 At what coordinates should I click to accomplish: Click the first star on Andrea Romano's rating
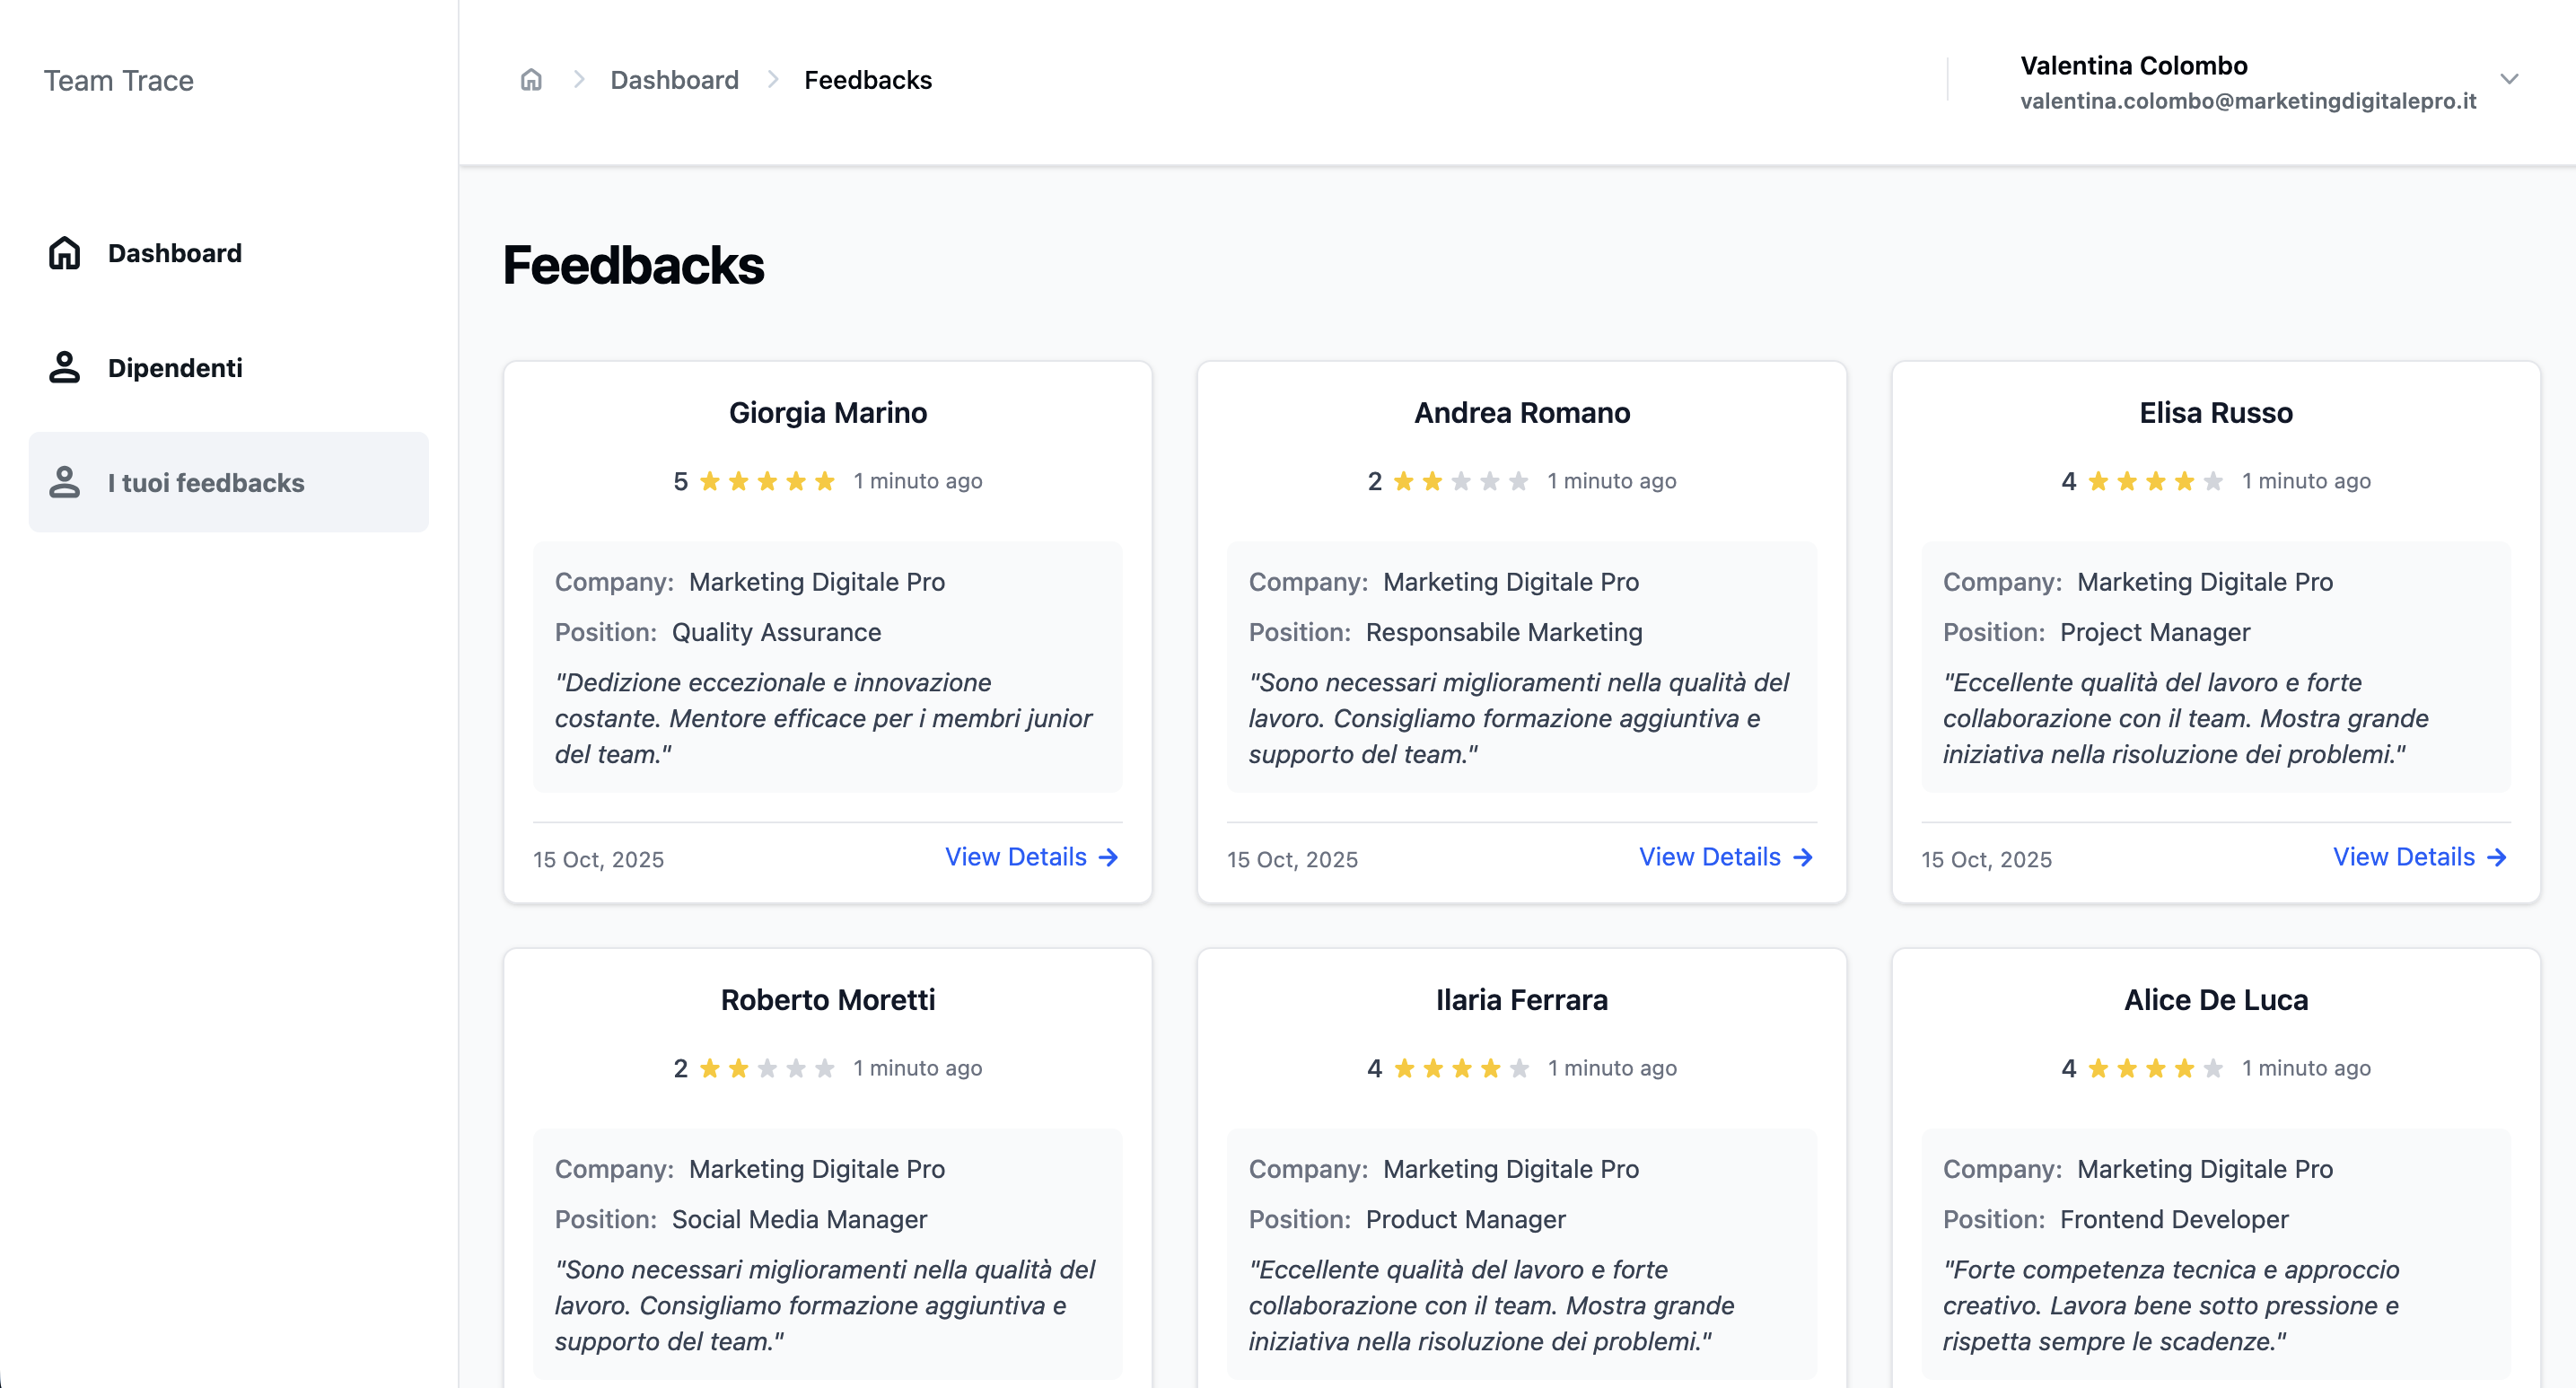(x=1403, y=481)
